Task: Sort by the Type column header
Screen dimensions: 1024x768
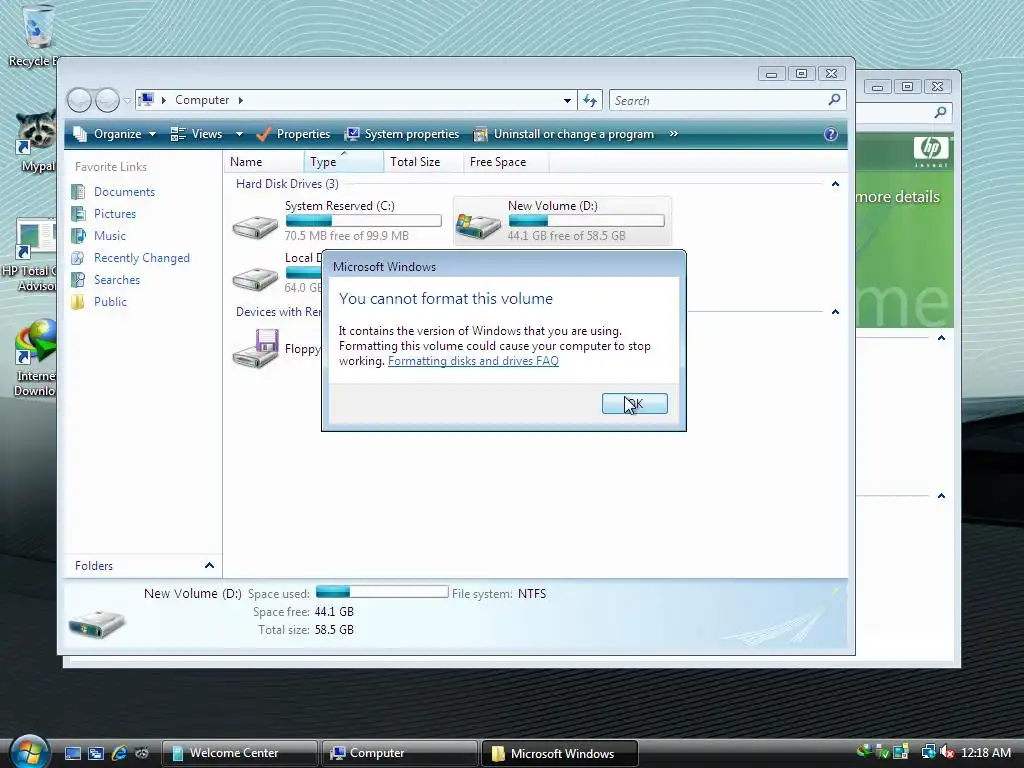Action: tap(344, 162)
